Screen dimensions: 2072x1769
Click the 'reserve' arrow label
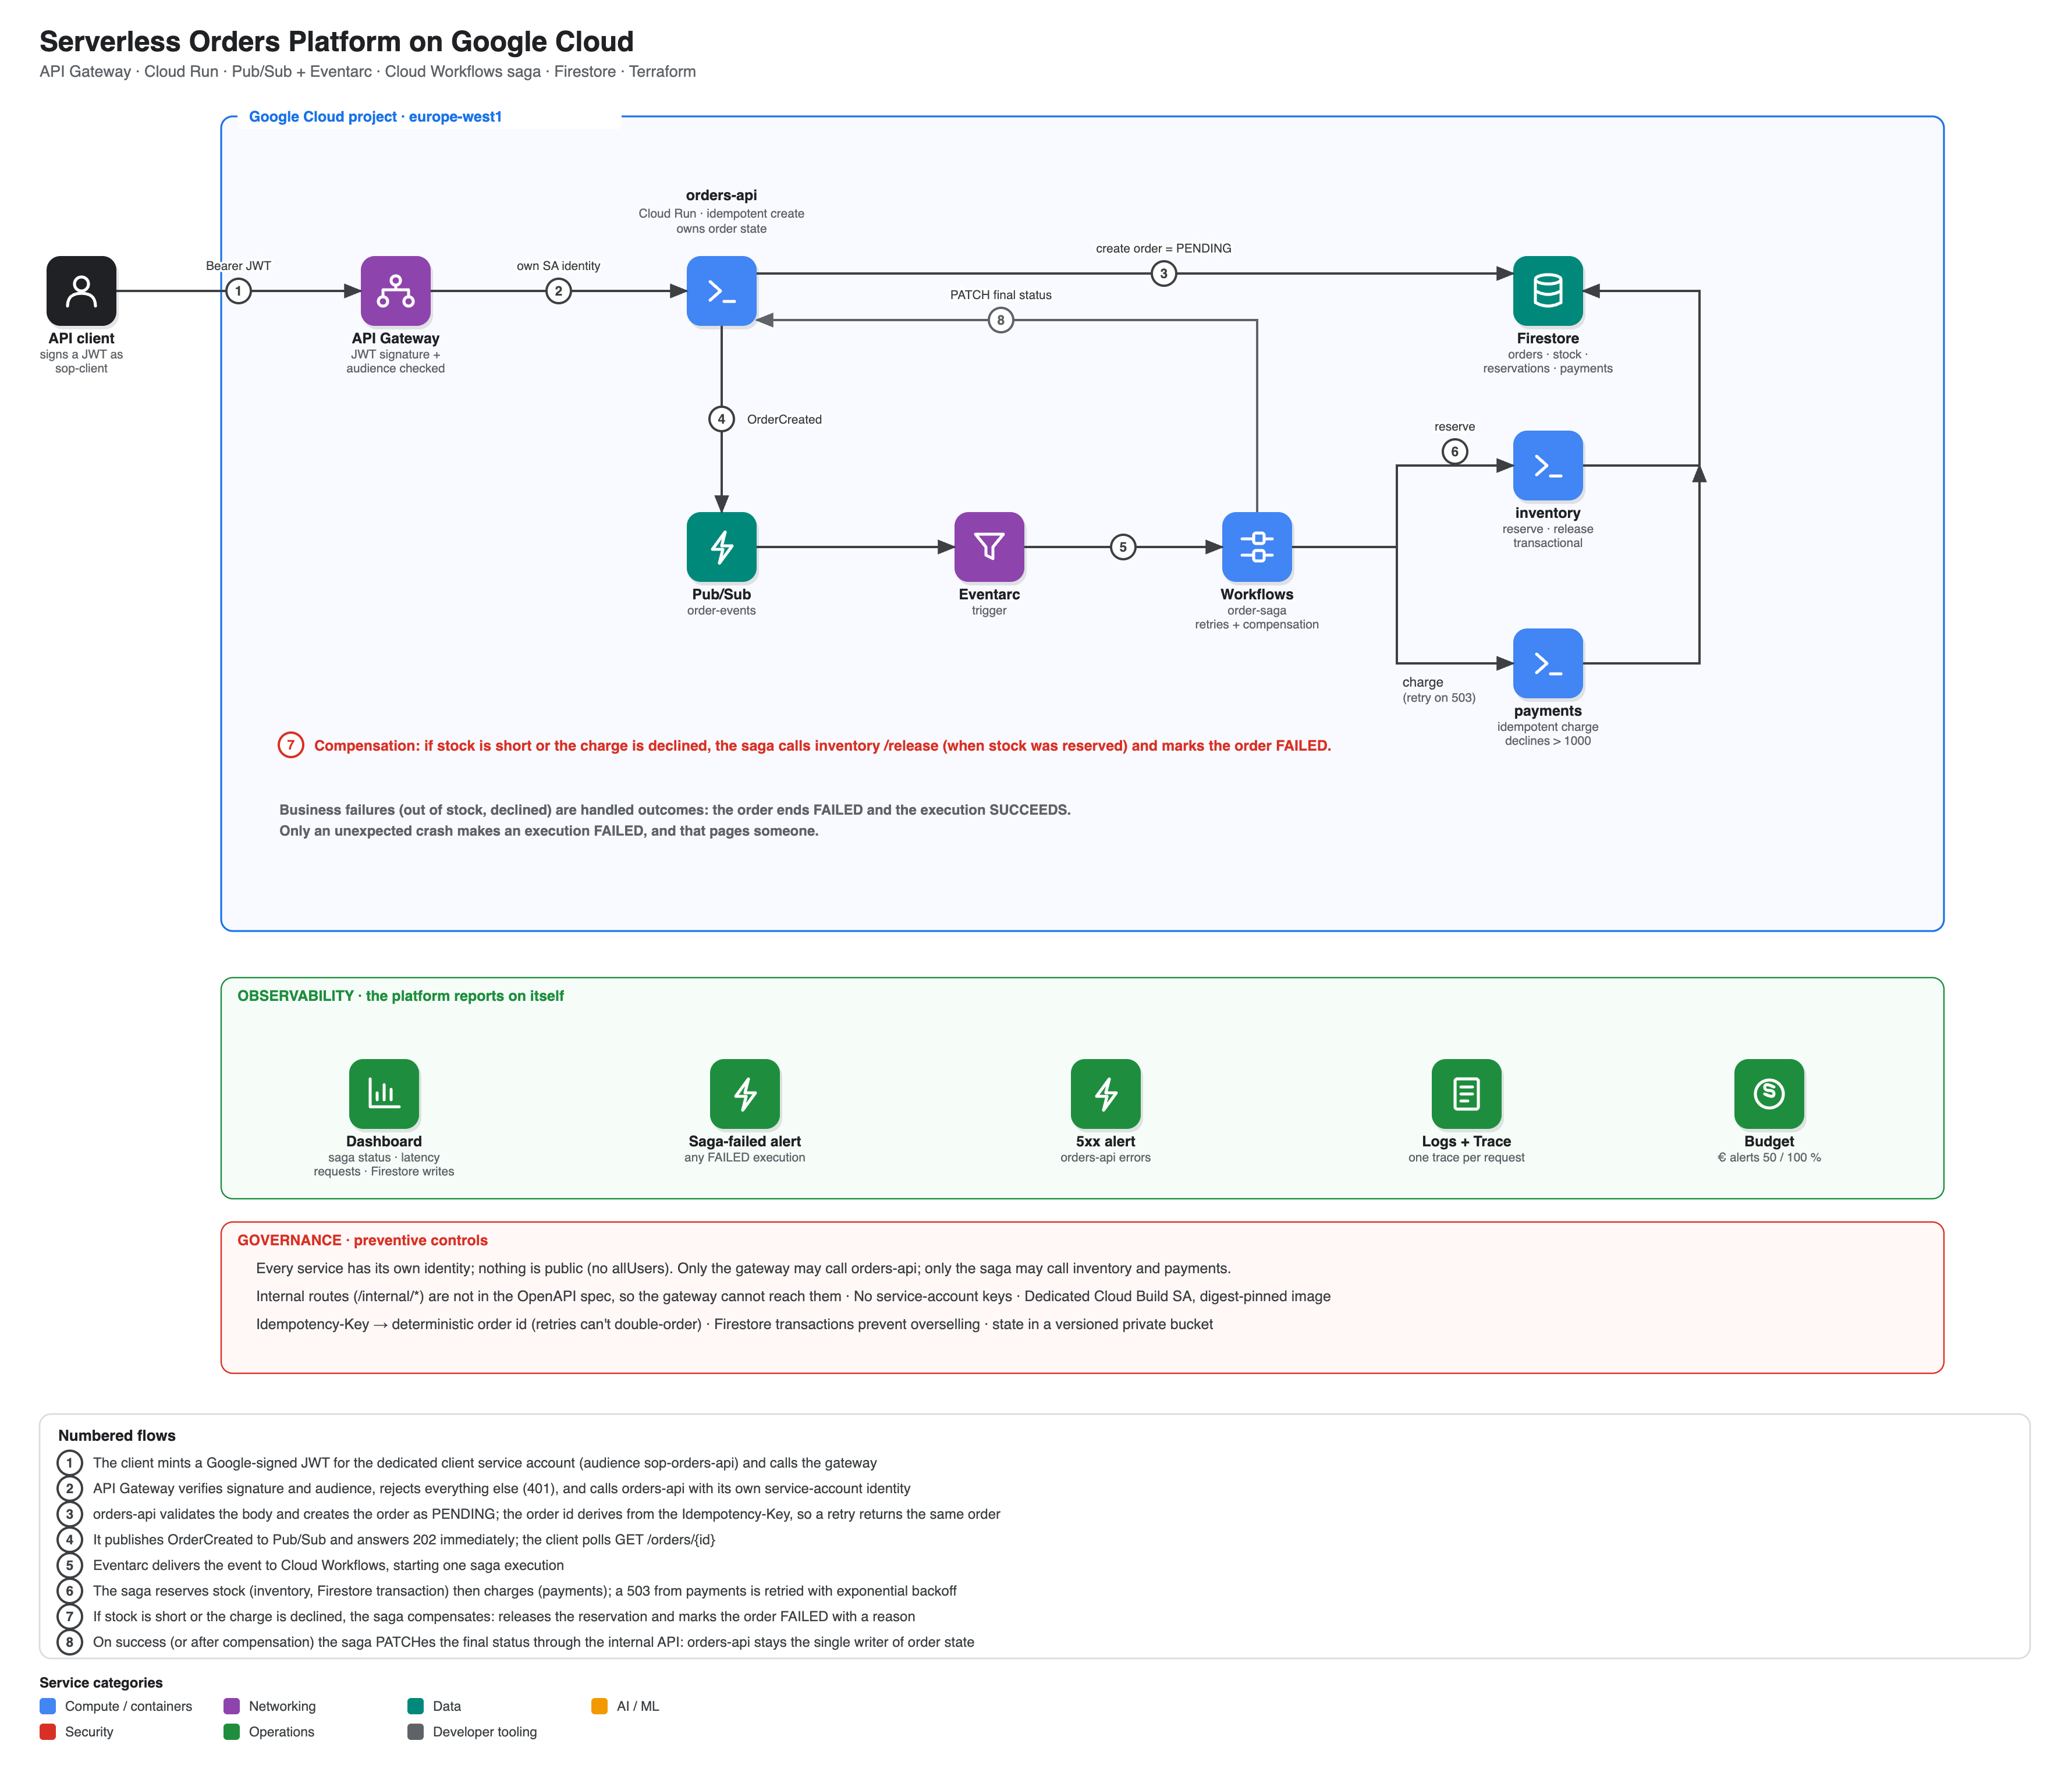pyautogui.click(x=1454, y=427)
